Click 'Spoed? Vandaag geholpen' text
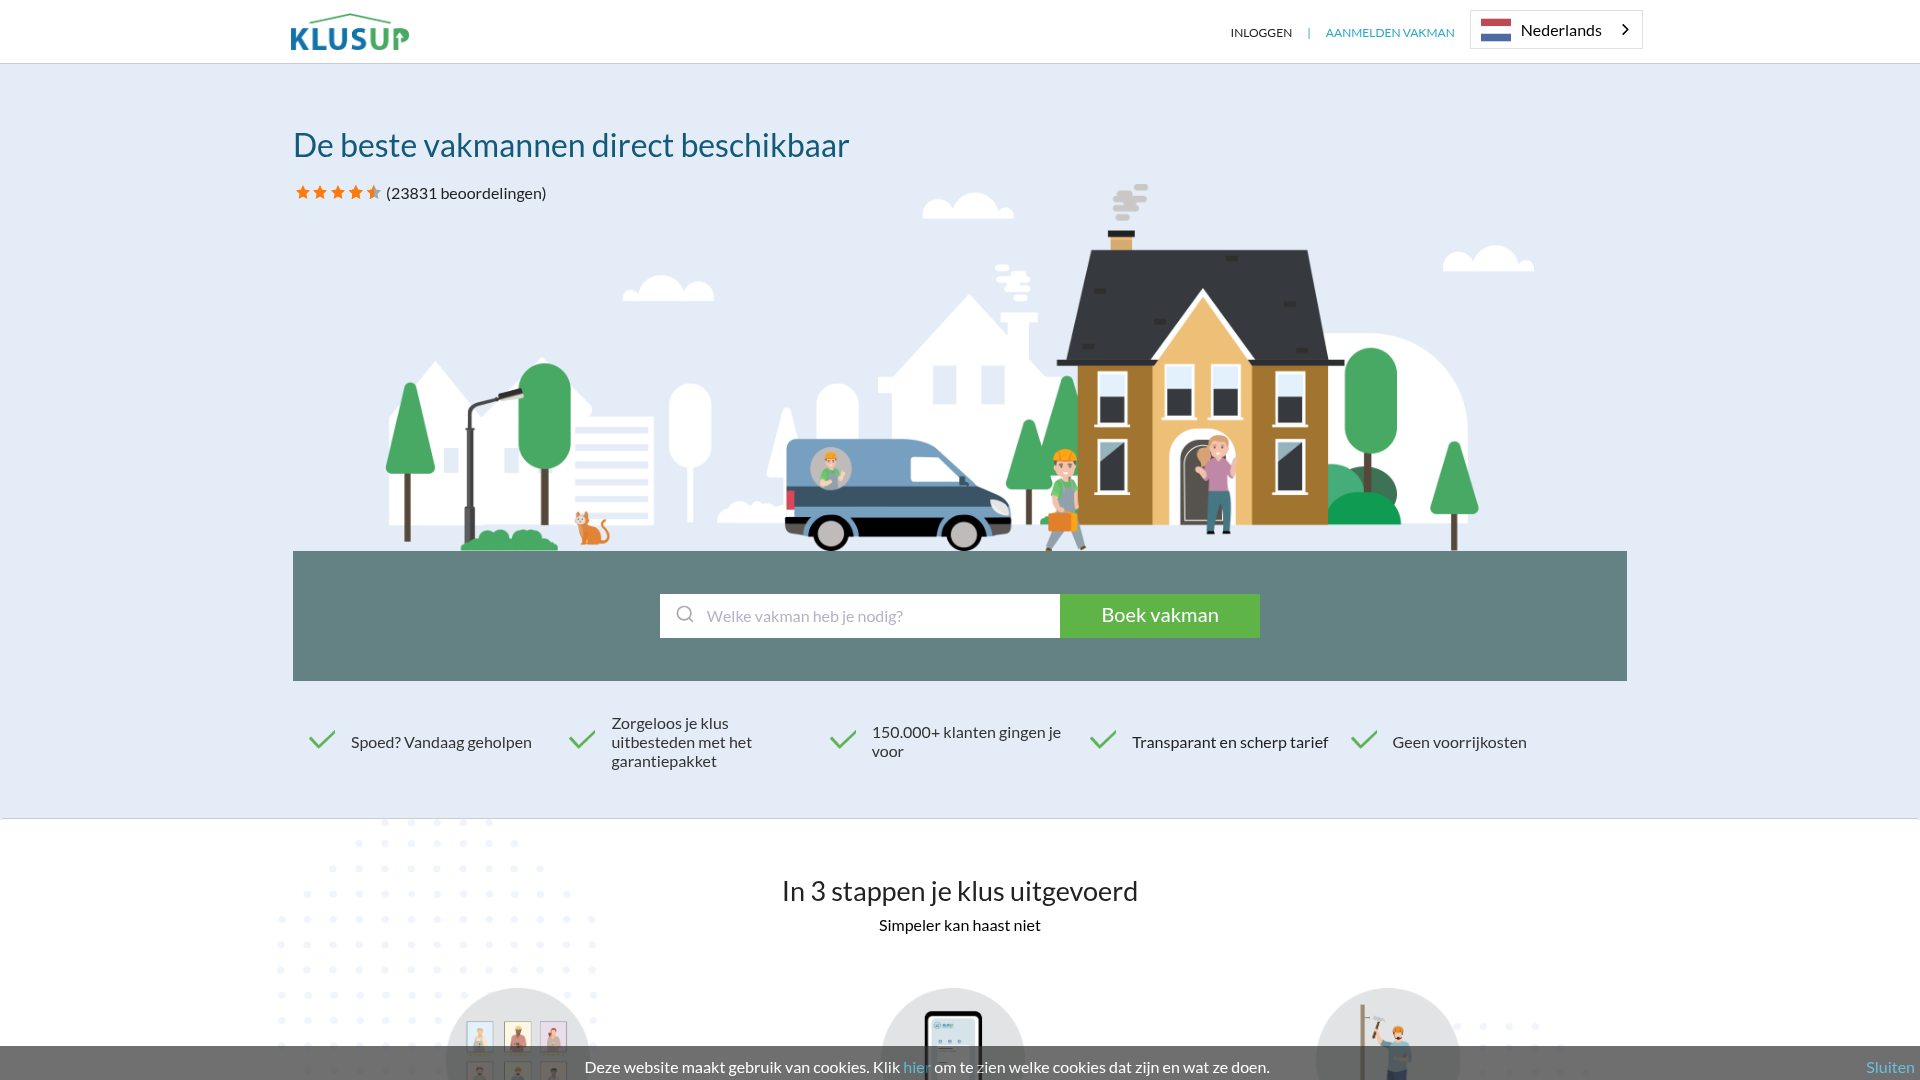The height and width of the screenshot is (1080, 1920). point(441,742)
